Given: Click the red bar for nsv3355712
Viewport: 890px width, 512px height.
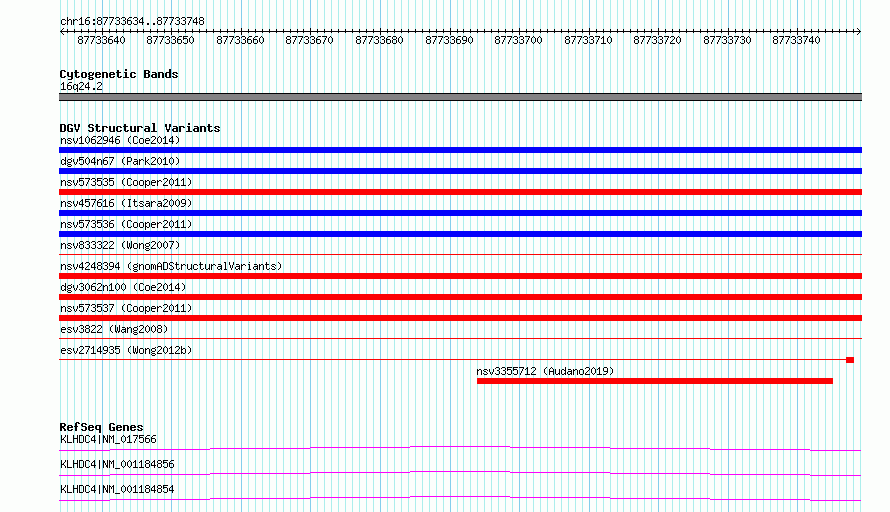Looking at the screenshot, I should 654,381.
